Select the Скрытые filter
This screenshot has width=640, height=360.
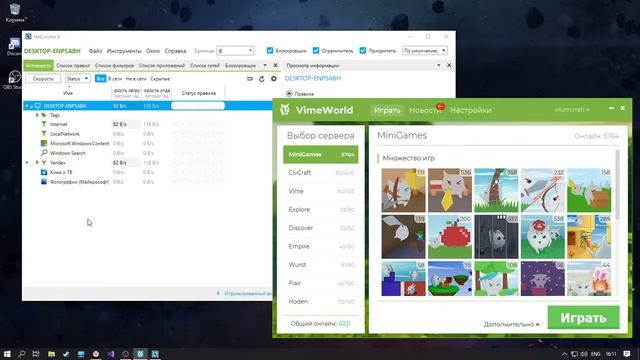click(160, 79)
